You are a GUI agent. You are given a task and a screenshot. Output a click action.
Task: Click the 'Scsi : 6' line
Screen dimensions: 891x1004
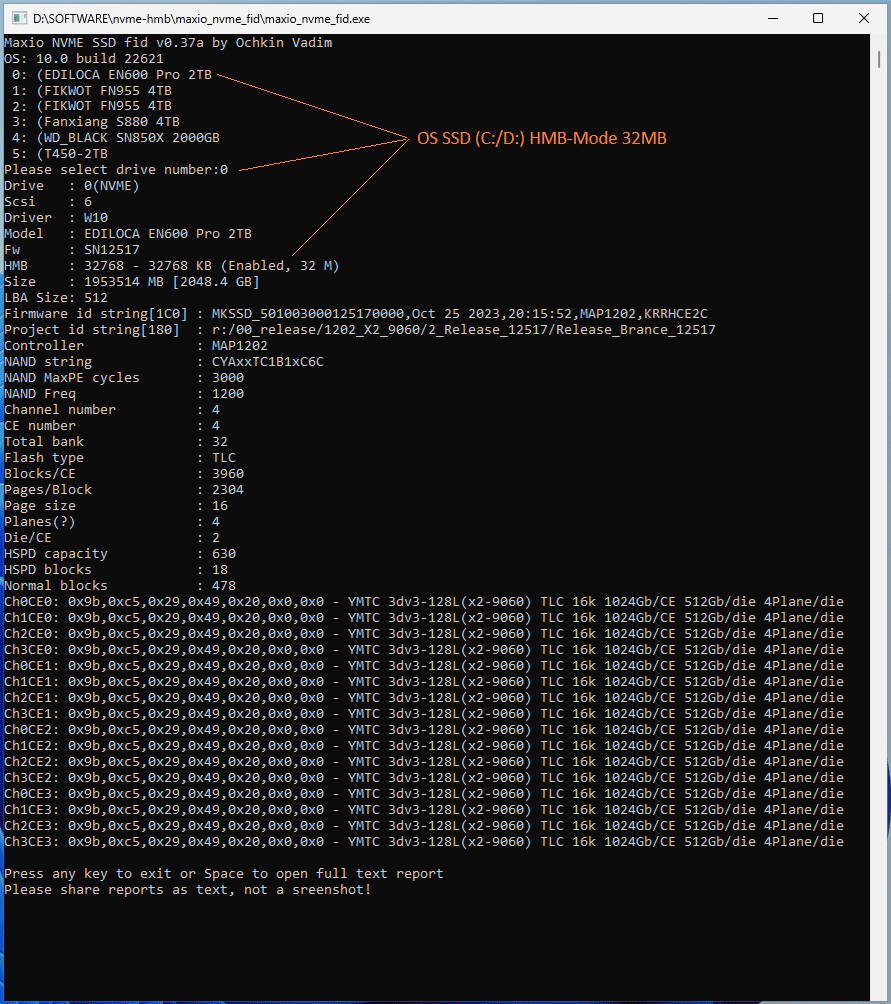tap(48, 202)
